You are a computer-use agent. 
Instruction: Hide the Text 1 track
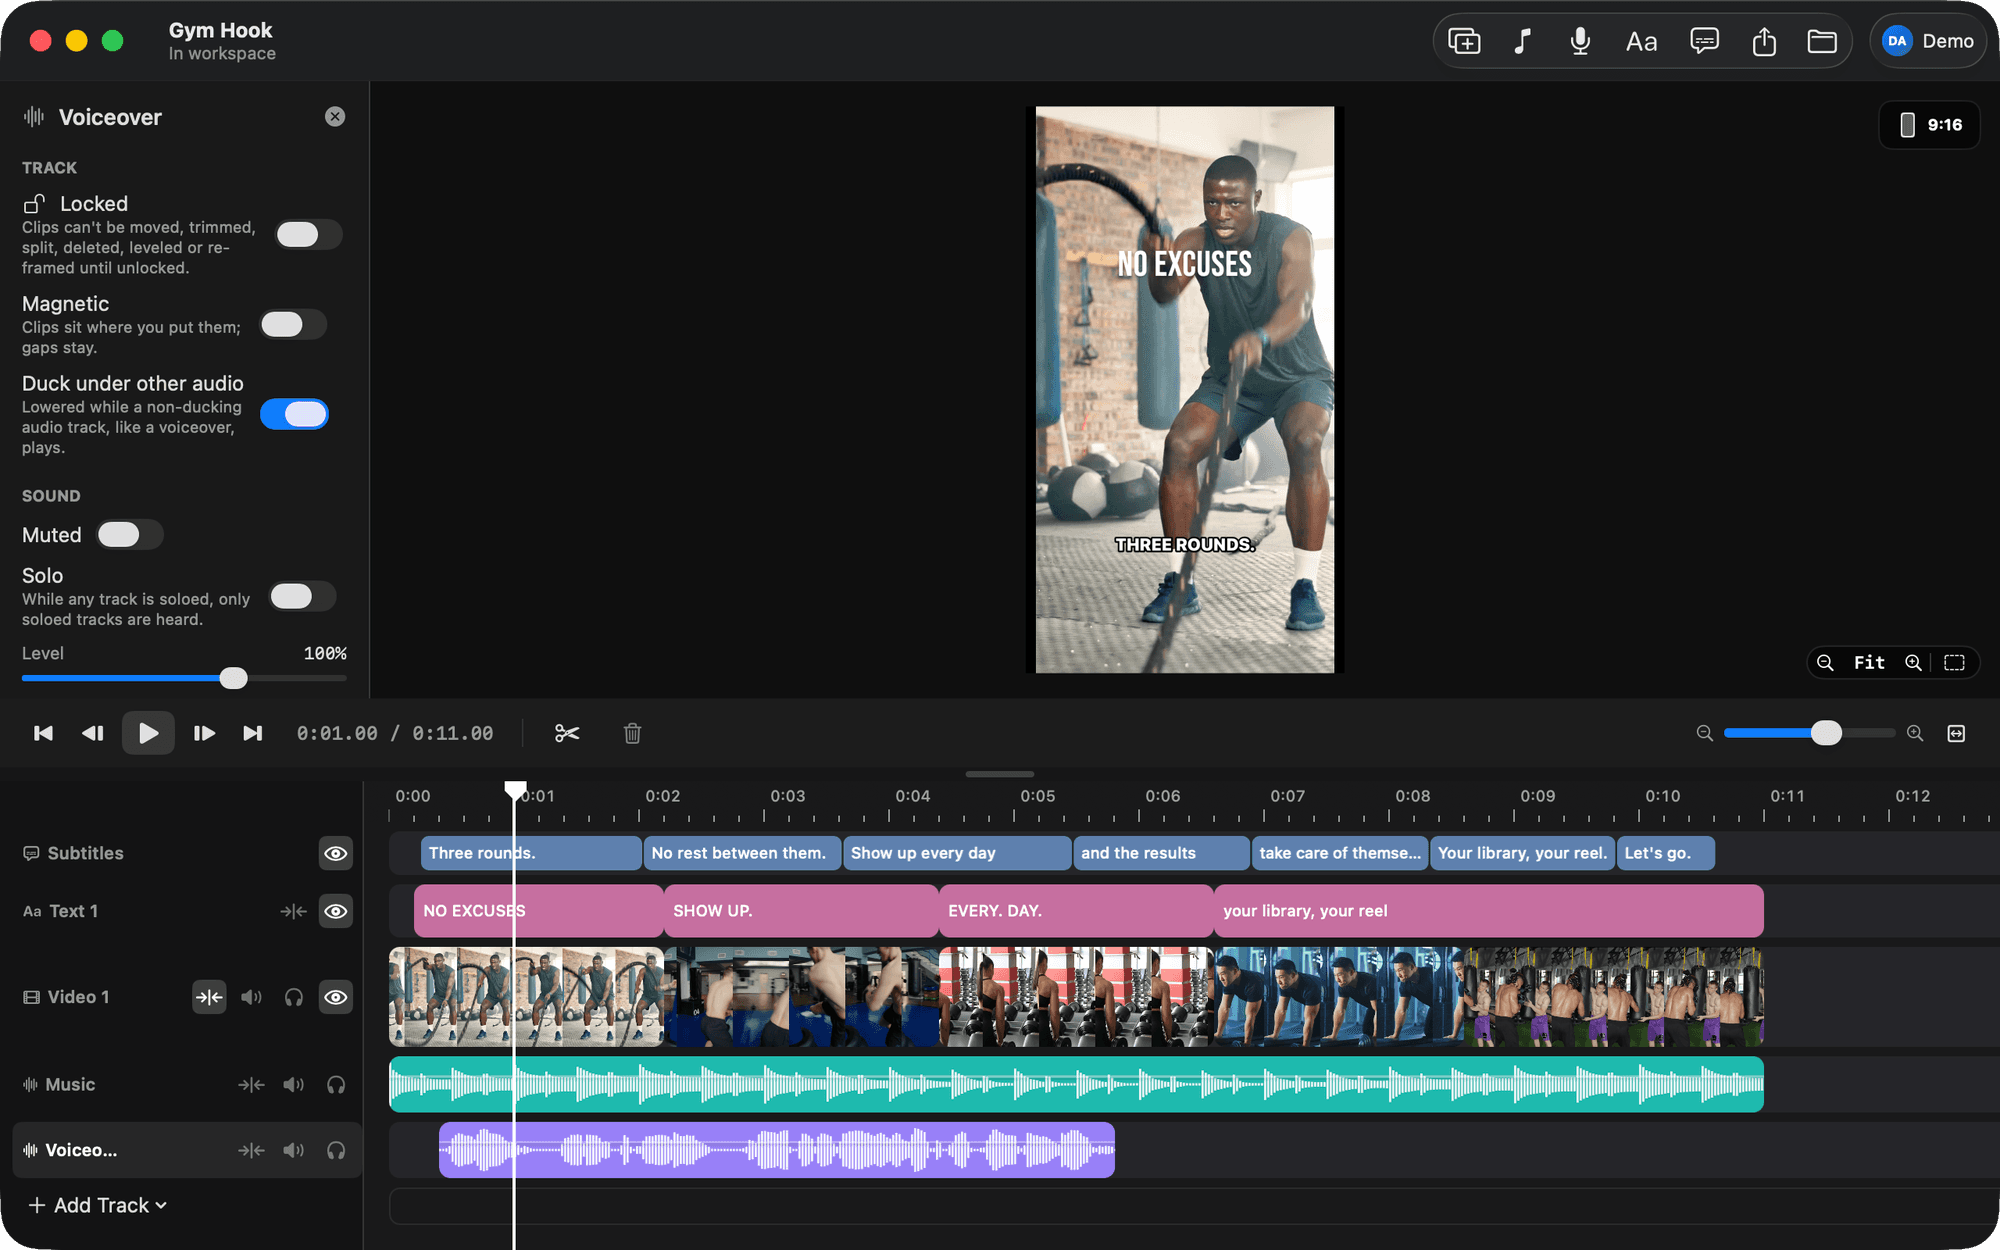tap(336, 911)
